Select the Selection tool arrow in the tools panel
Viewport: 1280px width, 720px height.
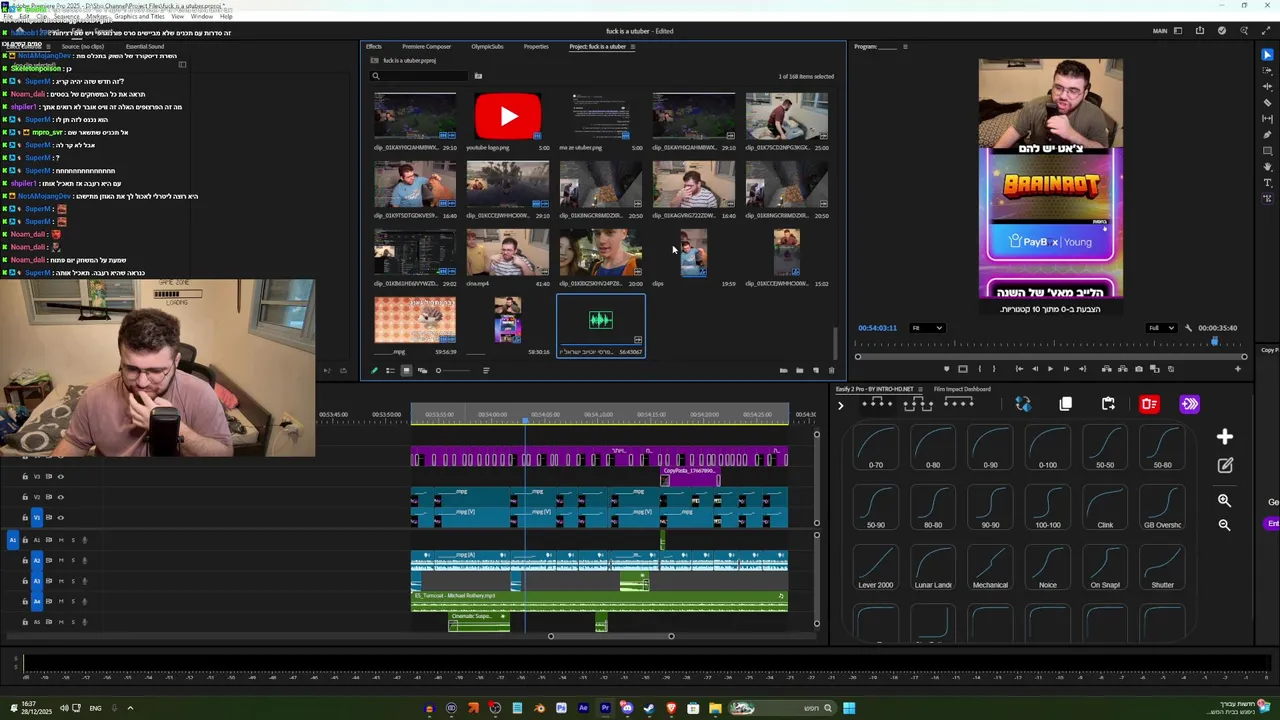click(1267, 55)
